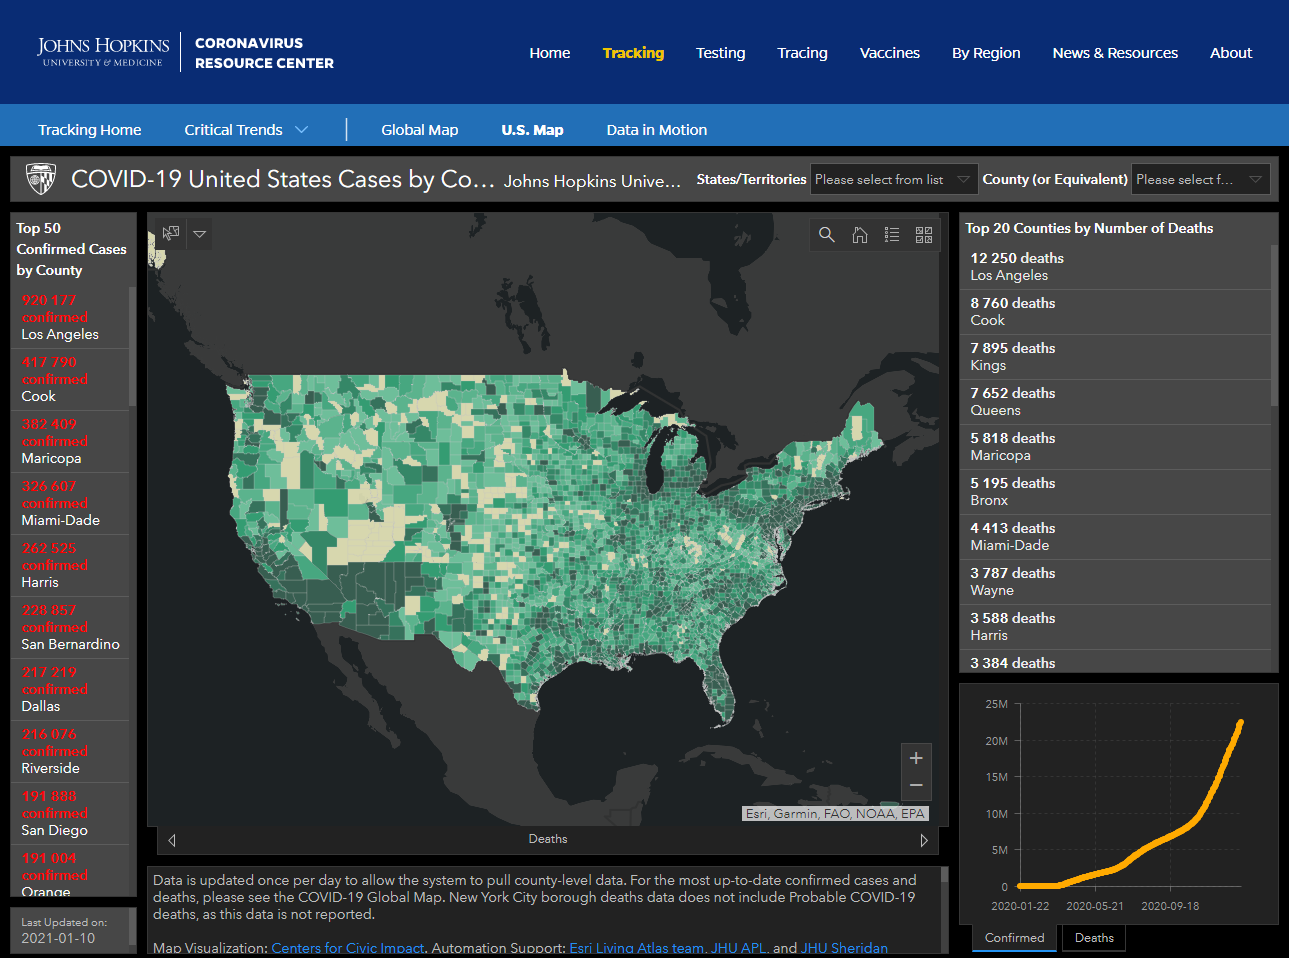Open News & Resources page
The image size is (1289, 958).
coord(1115,53)
